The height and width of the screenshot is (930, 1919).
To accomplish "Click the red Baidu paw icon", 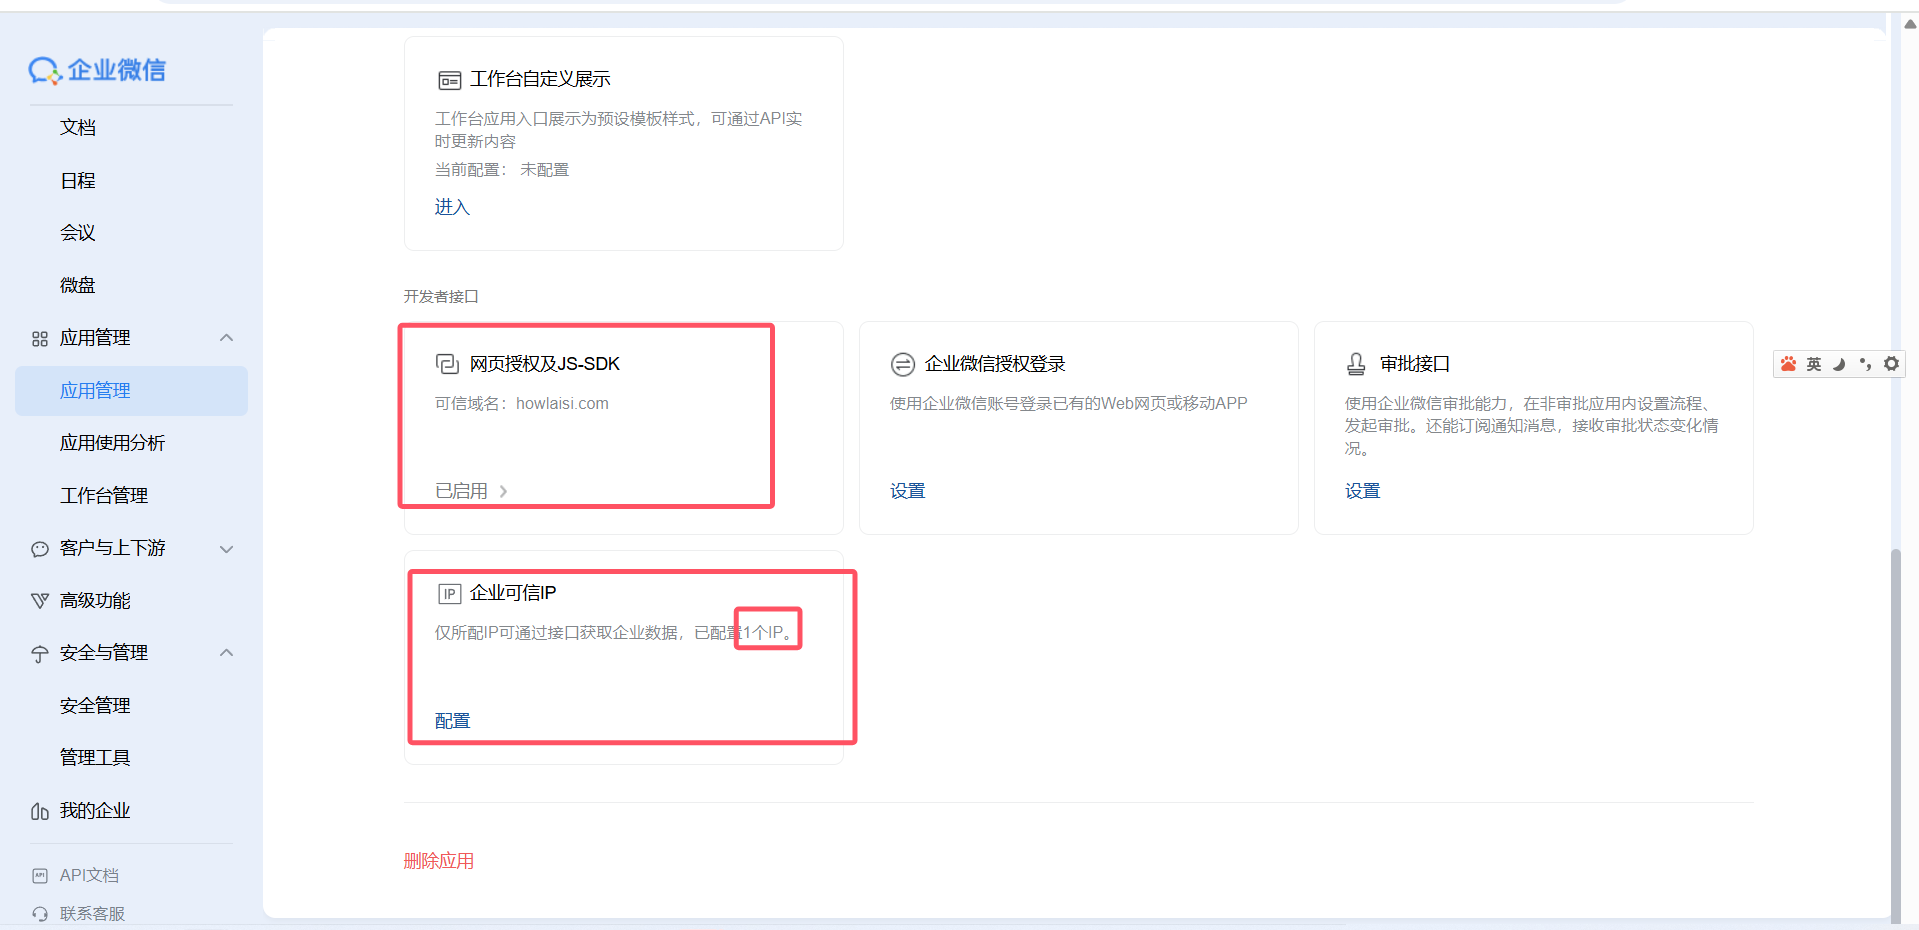I will [x=1788, y=364].
